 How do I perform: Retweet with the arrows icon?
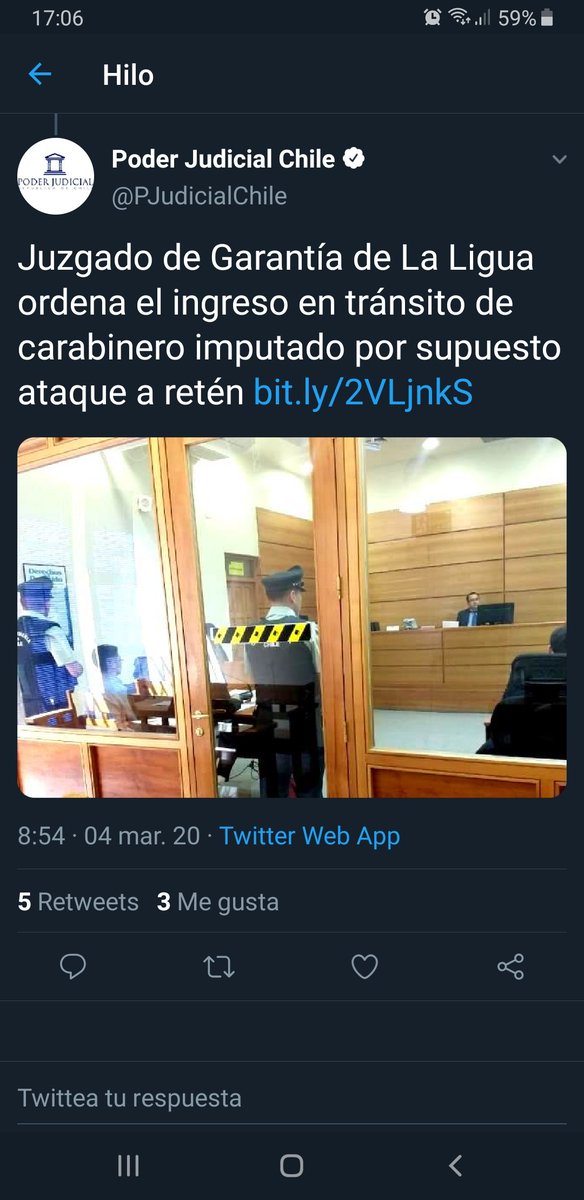pos(219,966)
